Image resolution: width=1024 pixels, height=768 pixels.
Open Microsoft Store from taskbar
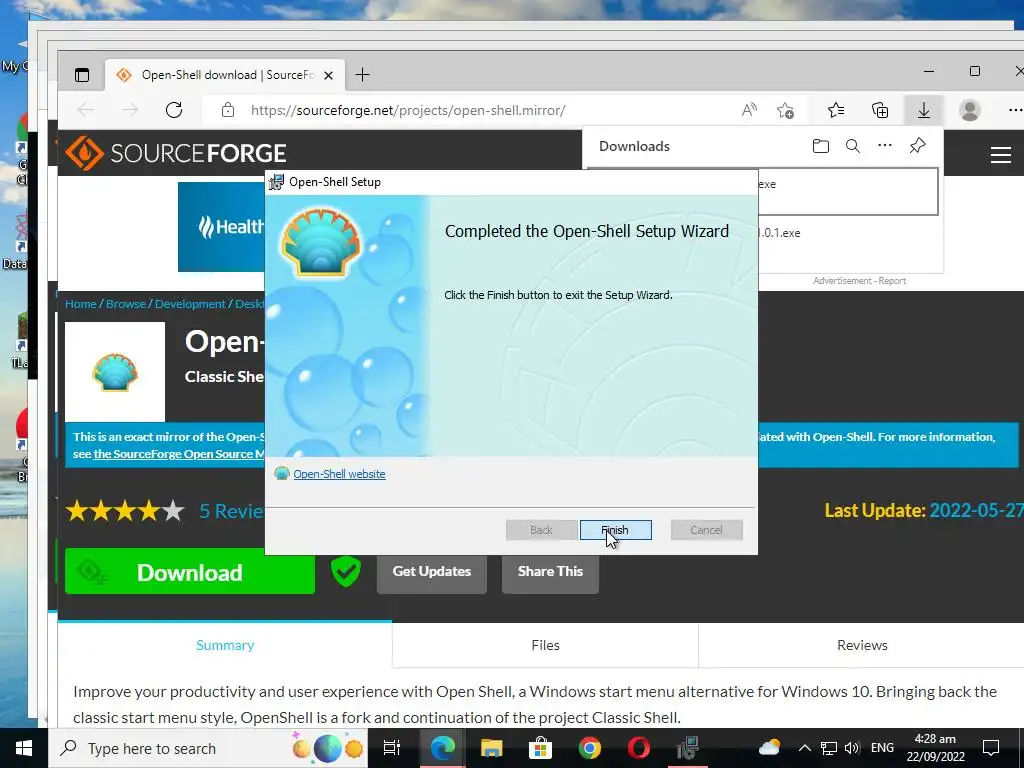[x=540, y=748]
